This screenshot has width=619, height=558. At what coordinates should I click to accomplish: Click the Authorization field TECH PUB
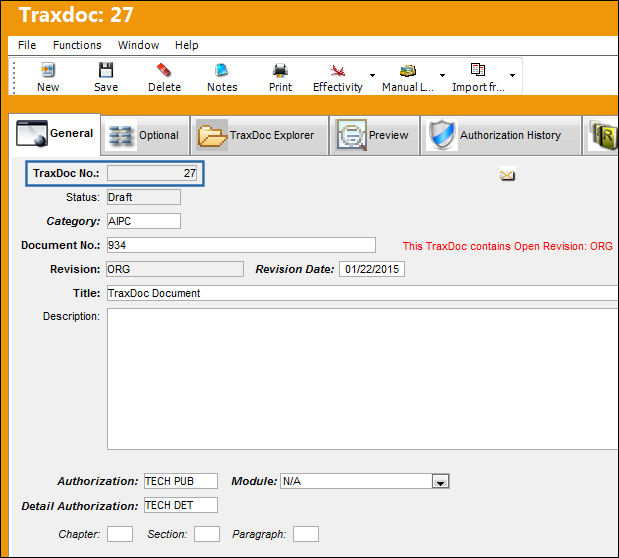[180, 481]
